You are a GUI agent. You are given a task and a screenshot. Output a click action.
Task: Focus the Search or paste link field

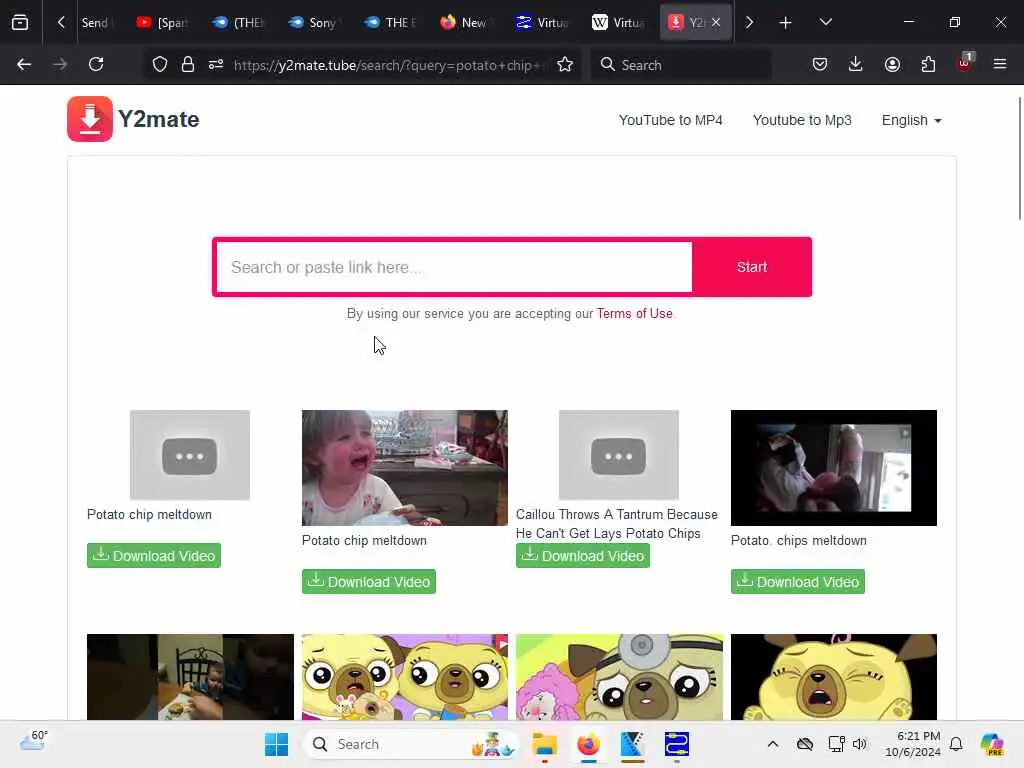454,267
